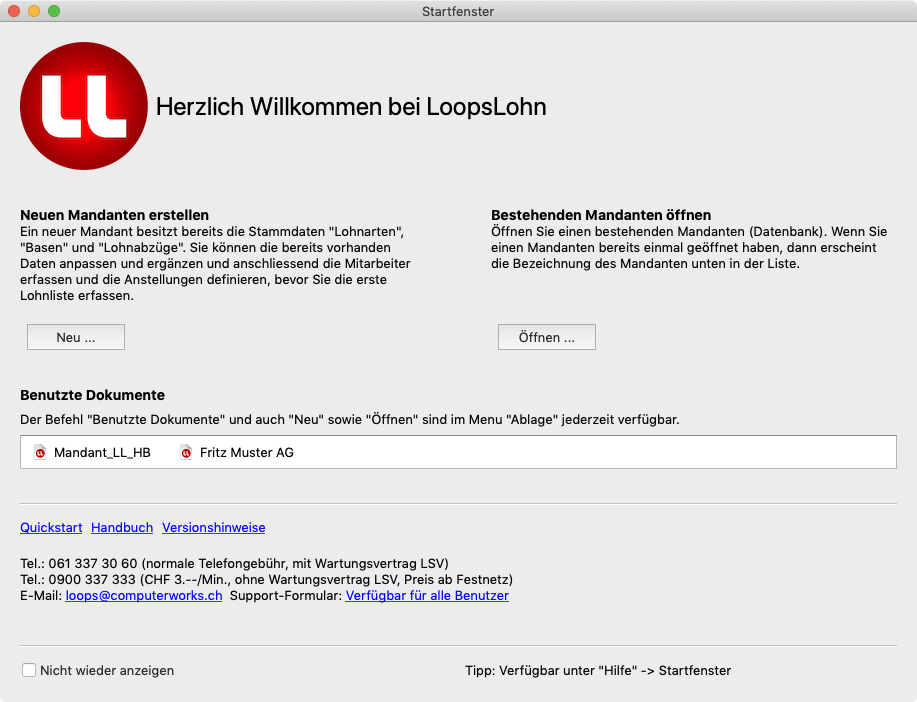Open the Quickstart link

[50, 527]
